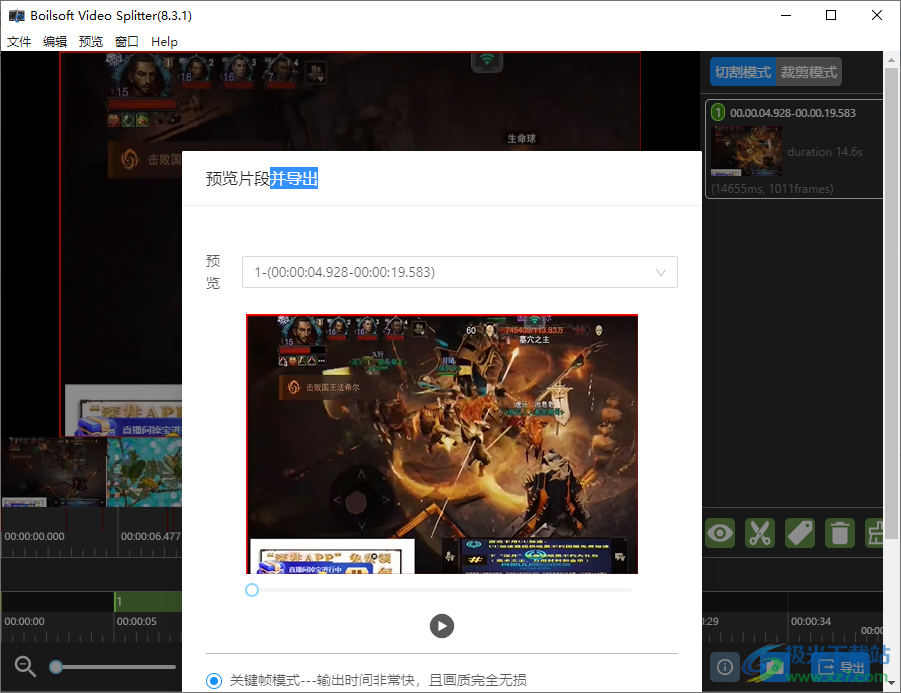The image size is (901, 693).
Task: Click the 00:00:06.477 timestamp on the filmstrip ruler
Action: click(151, 536)
